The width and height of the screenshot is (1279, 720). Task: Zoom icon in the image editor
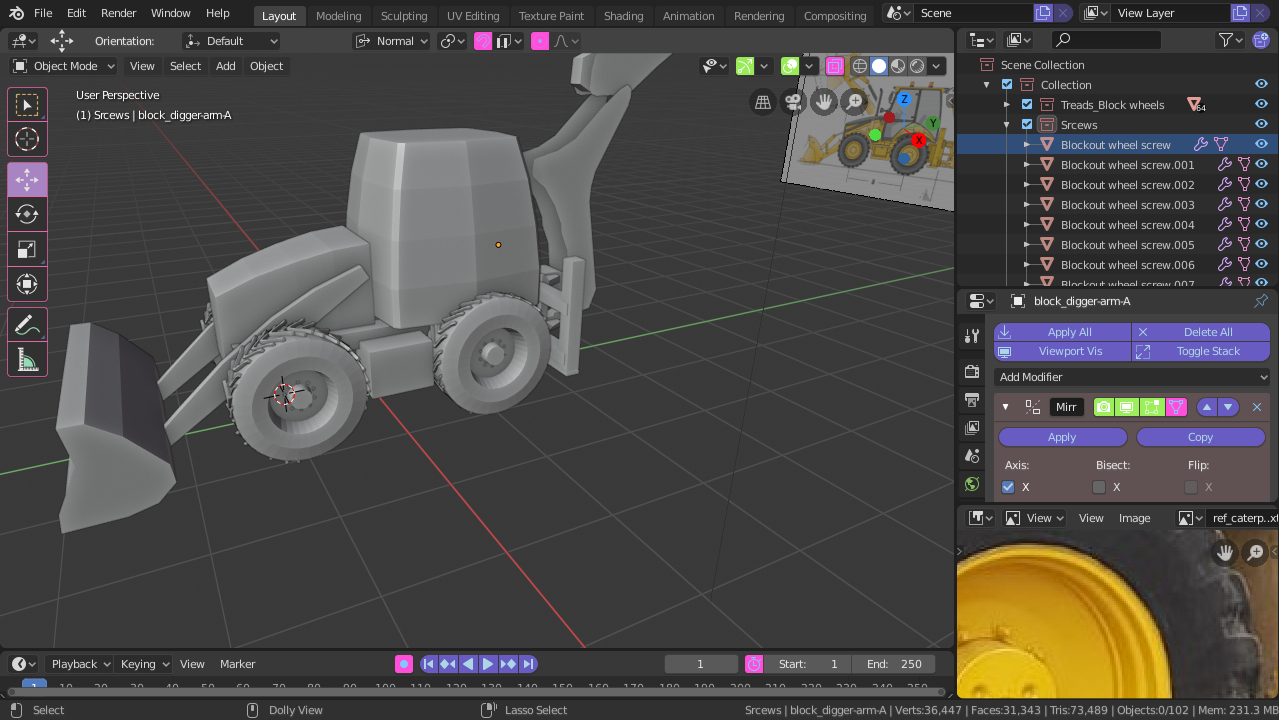1255,552
